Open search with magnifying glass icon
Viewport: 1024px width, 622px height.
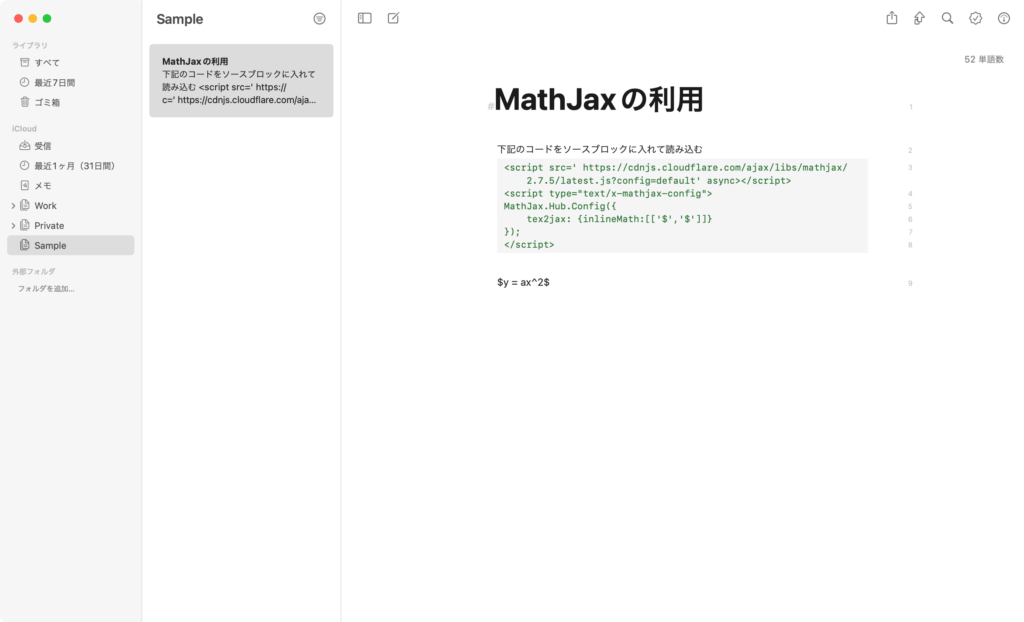click(x=947, y=18)
